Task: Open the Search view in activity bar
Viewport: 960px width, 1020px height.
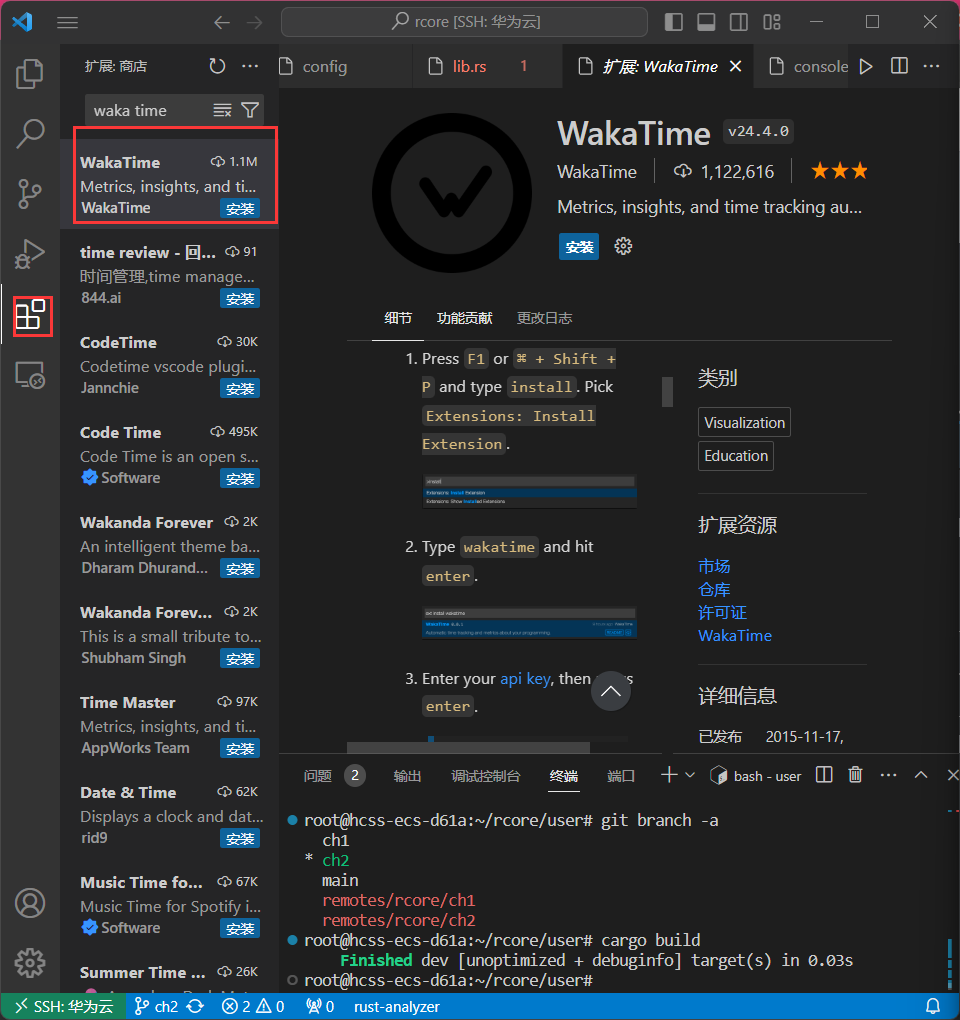Action: [x=30, y=133]
